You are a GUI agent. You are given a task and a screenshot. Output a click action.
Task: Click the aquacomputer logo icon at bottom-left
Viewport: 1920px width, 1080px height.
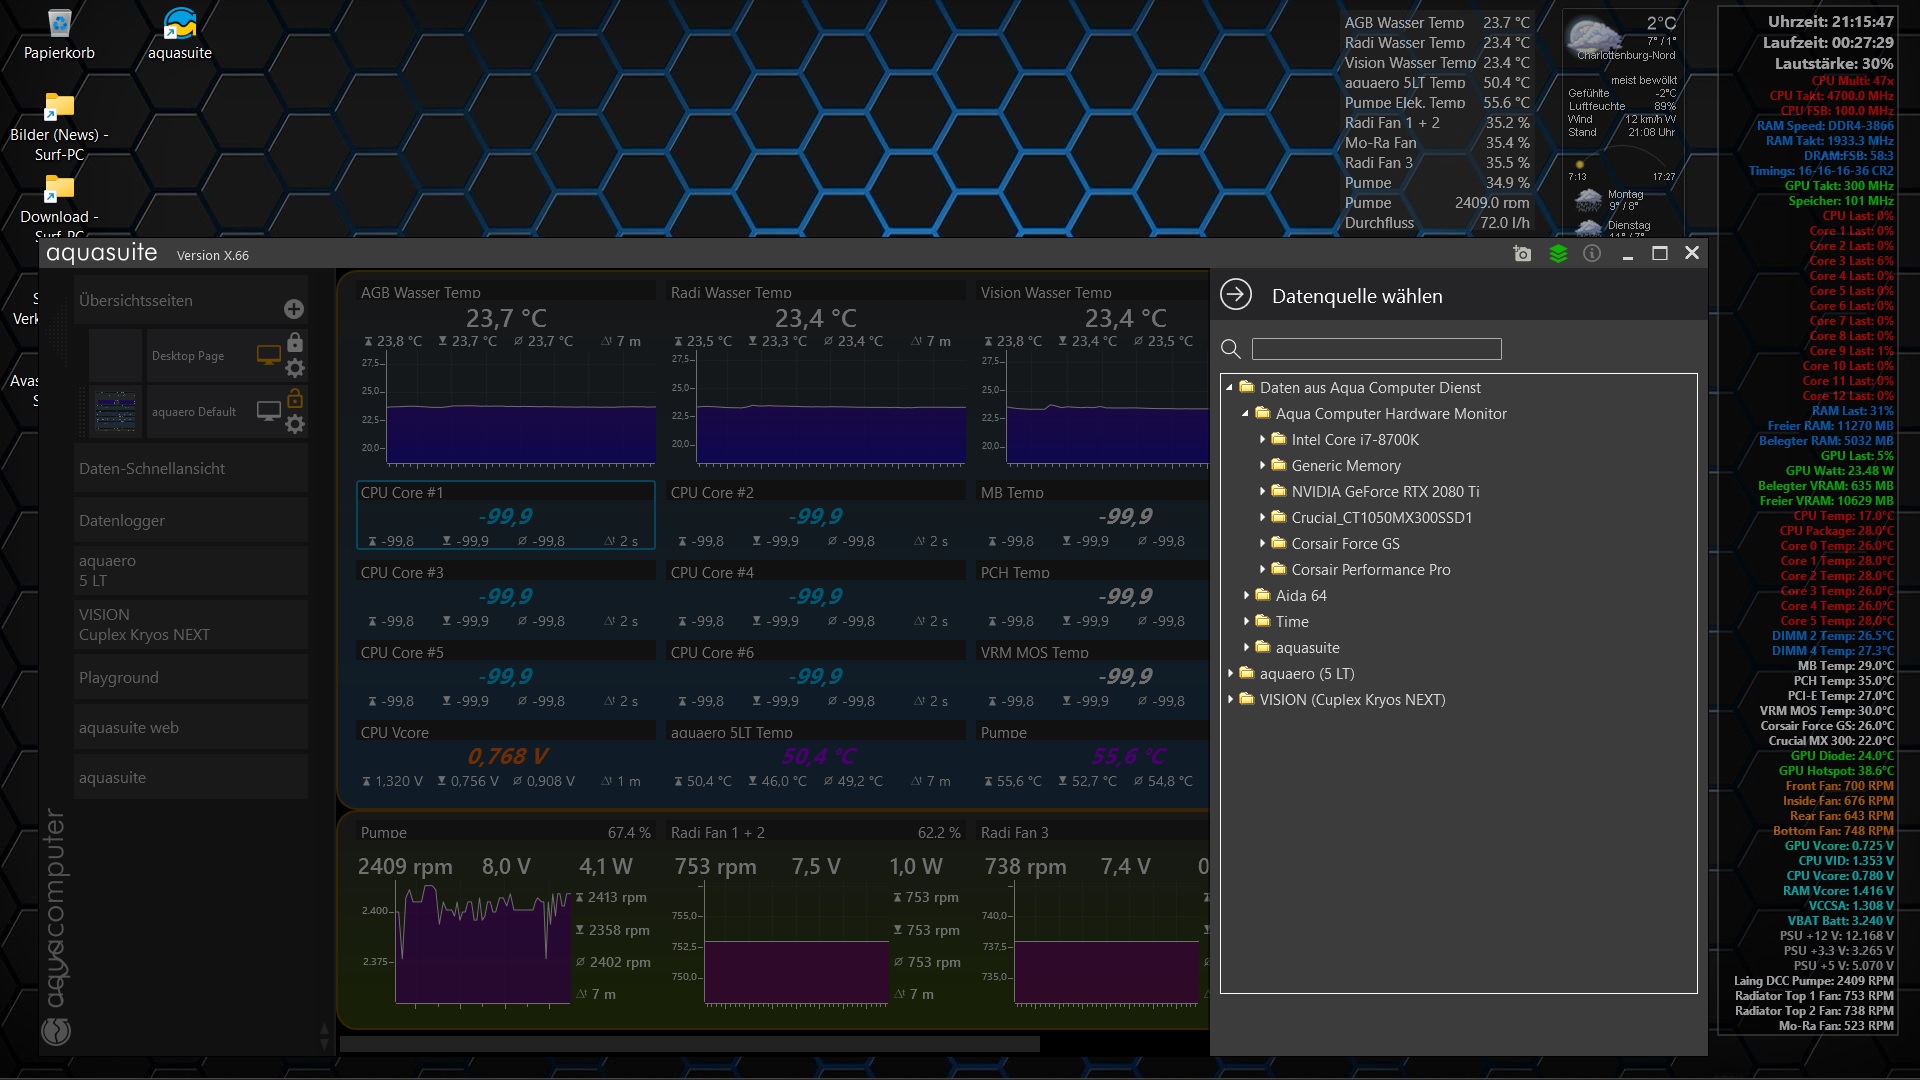pos(56,1031)
